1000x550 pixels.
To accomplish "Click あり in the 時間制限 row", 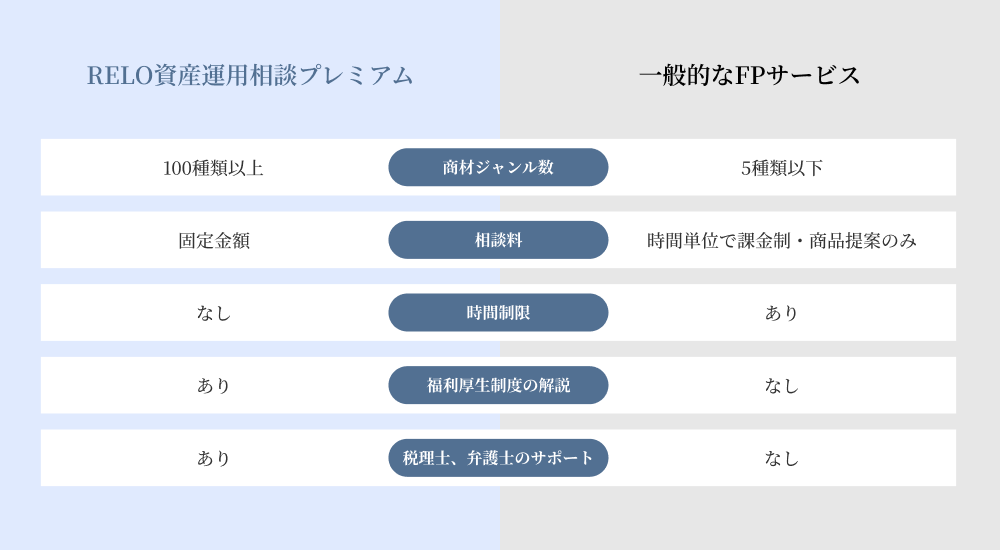I will (782, 313).
